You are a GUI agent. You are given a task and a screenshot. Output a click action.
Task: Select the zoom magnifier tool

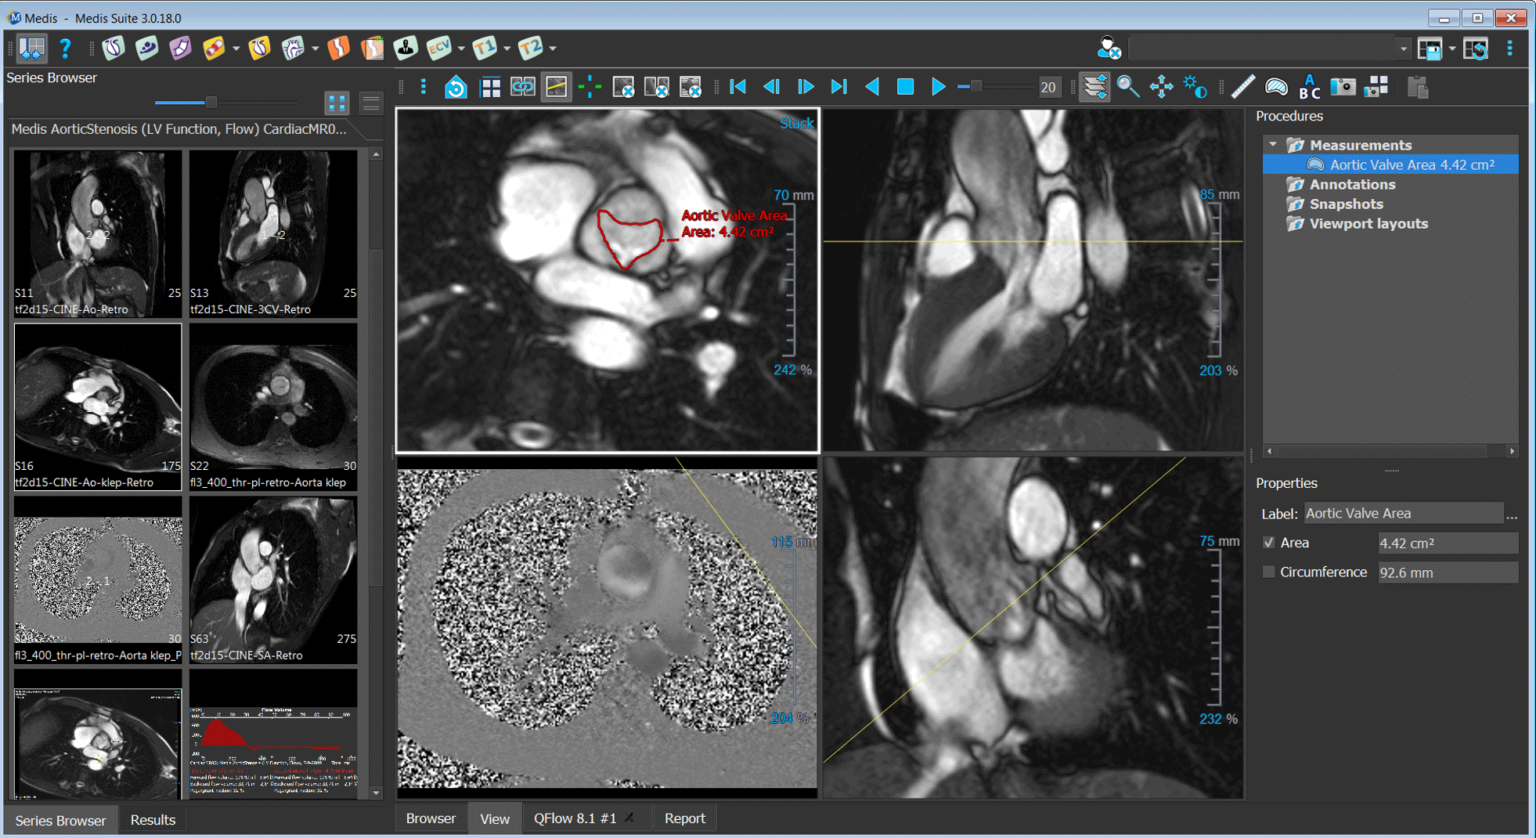click(1128, 87)
